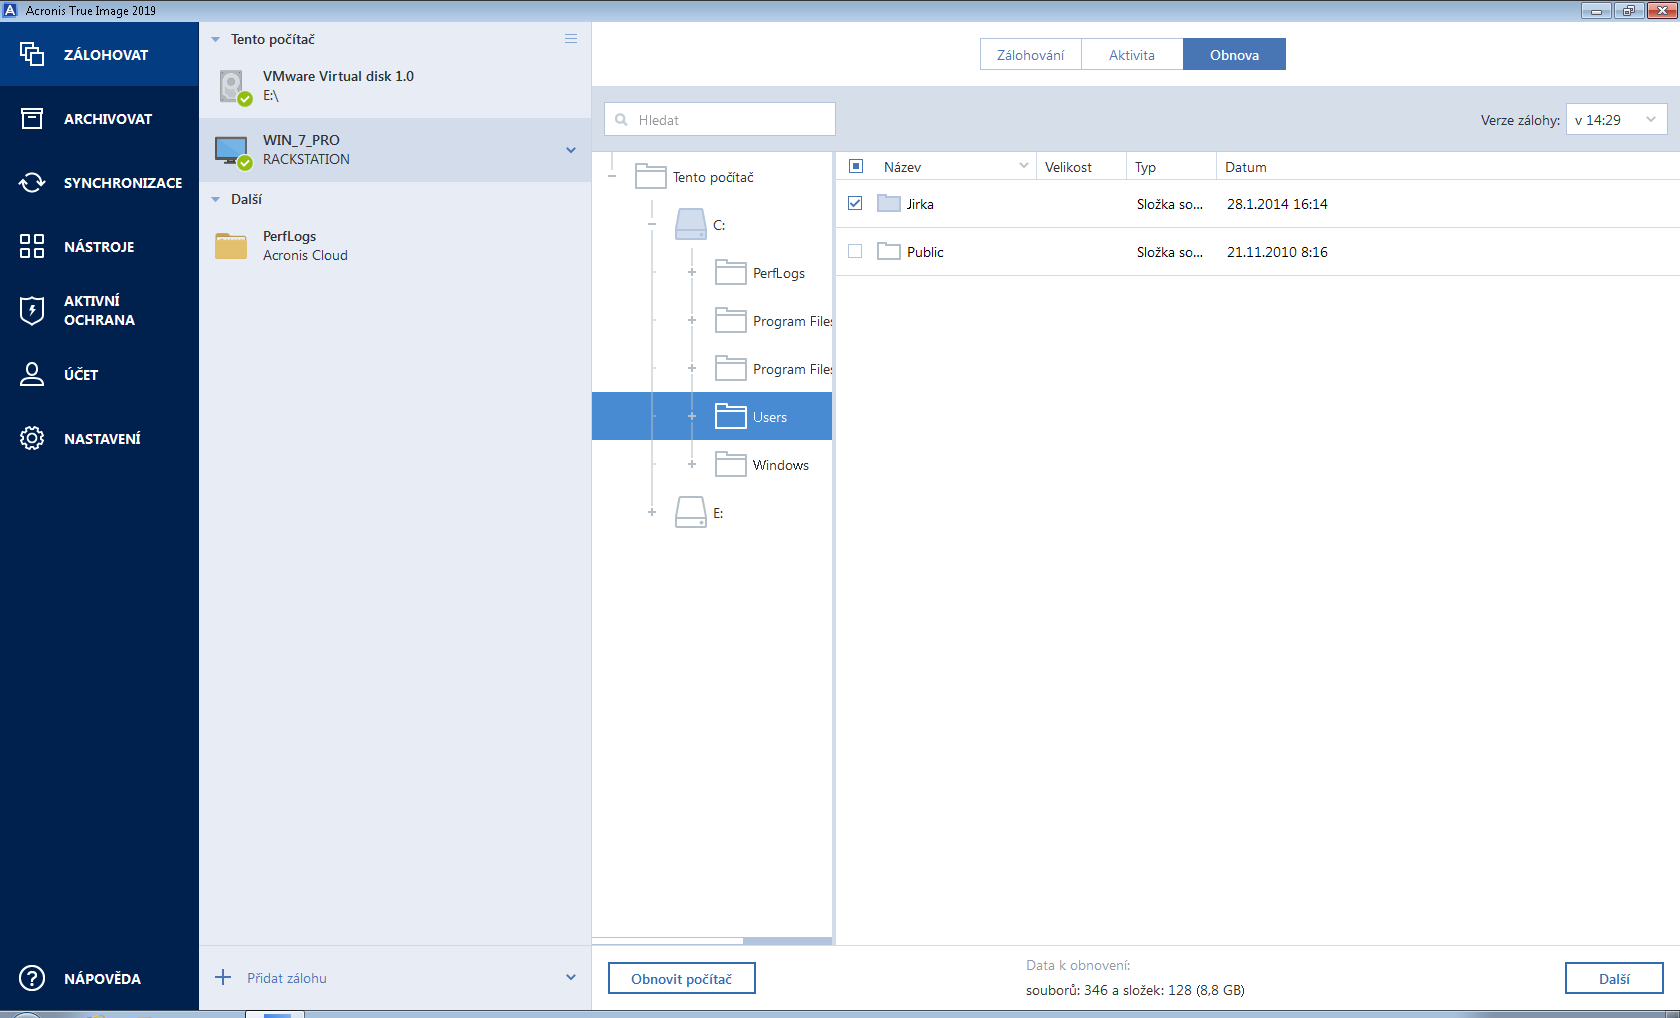This screenshot has height=1018, width=1680.
Task: Open the Účet account icon
Action: tap(32, 374)
